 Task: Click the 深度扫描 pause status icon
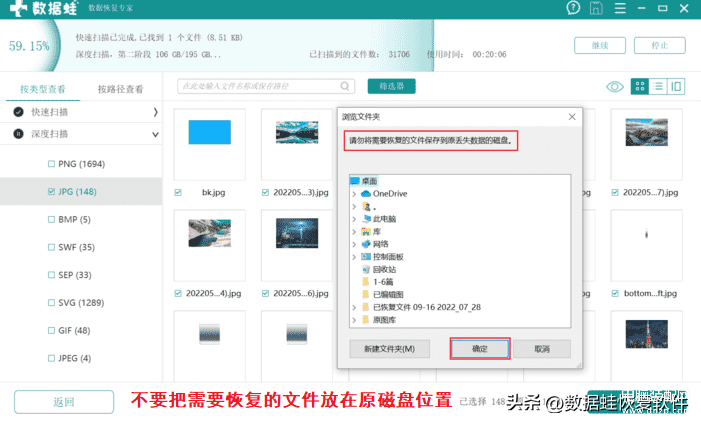click(18, 134)
